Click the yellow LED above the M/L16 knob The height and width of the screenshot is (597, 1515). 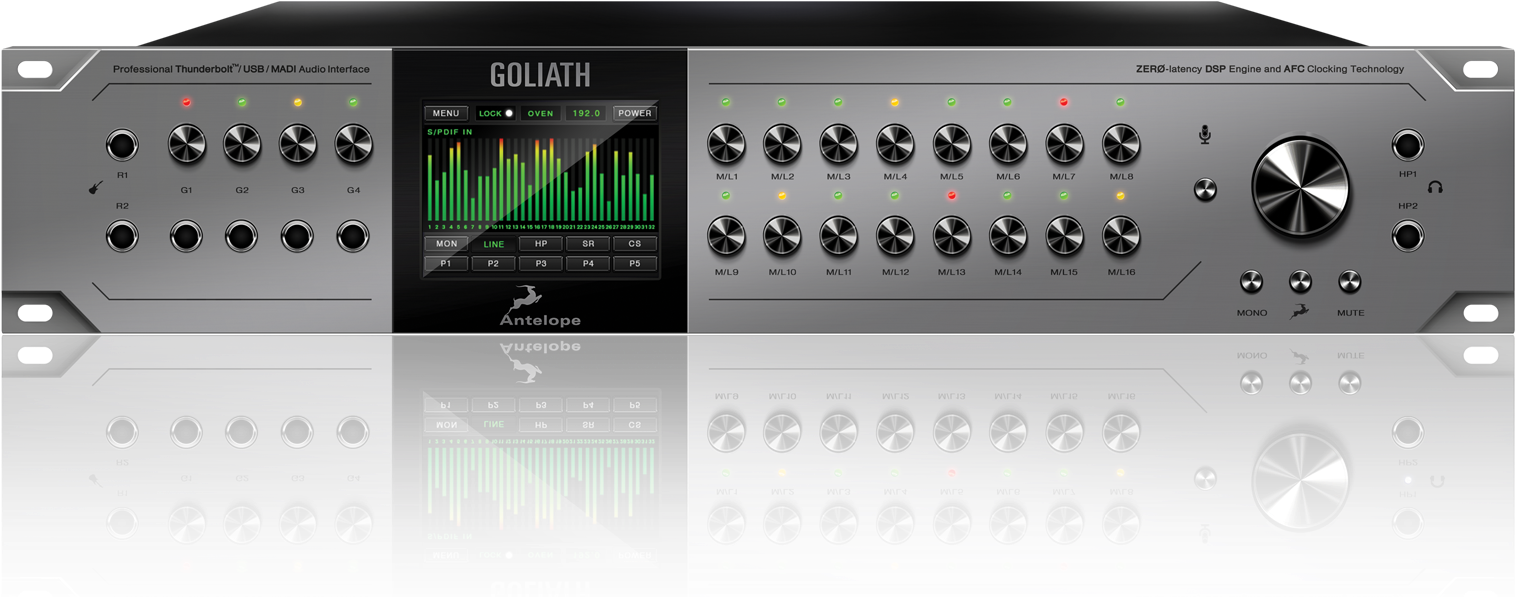click(x=1121, y=196)
